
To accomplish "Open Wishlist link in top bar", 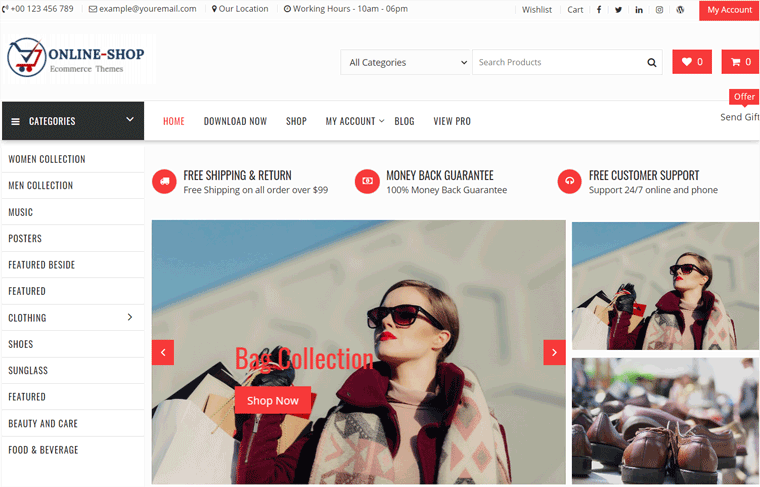I will pyautogui.click(x=537, y=10).
